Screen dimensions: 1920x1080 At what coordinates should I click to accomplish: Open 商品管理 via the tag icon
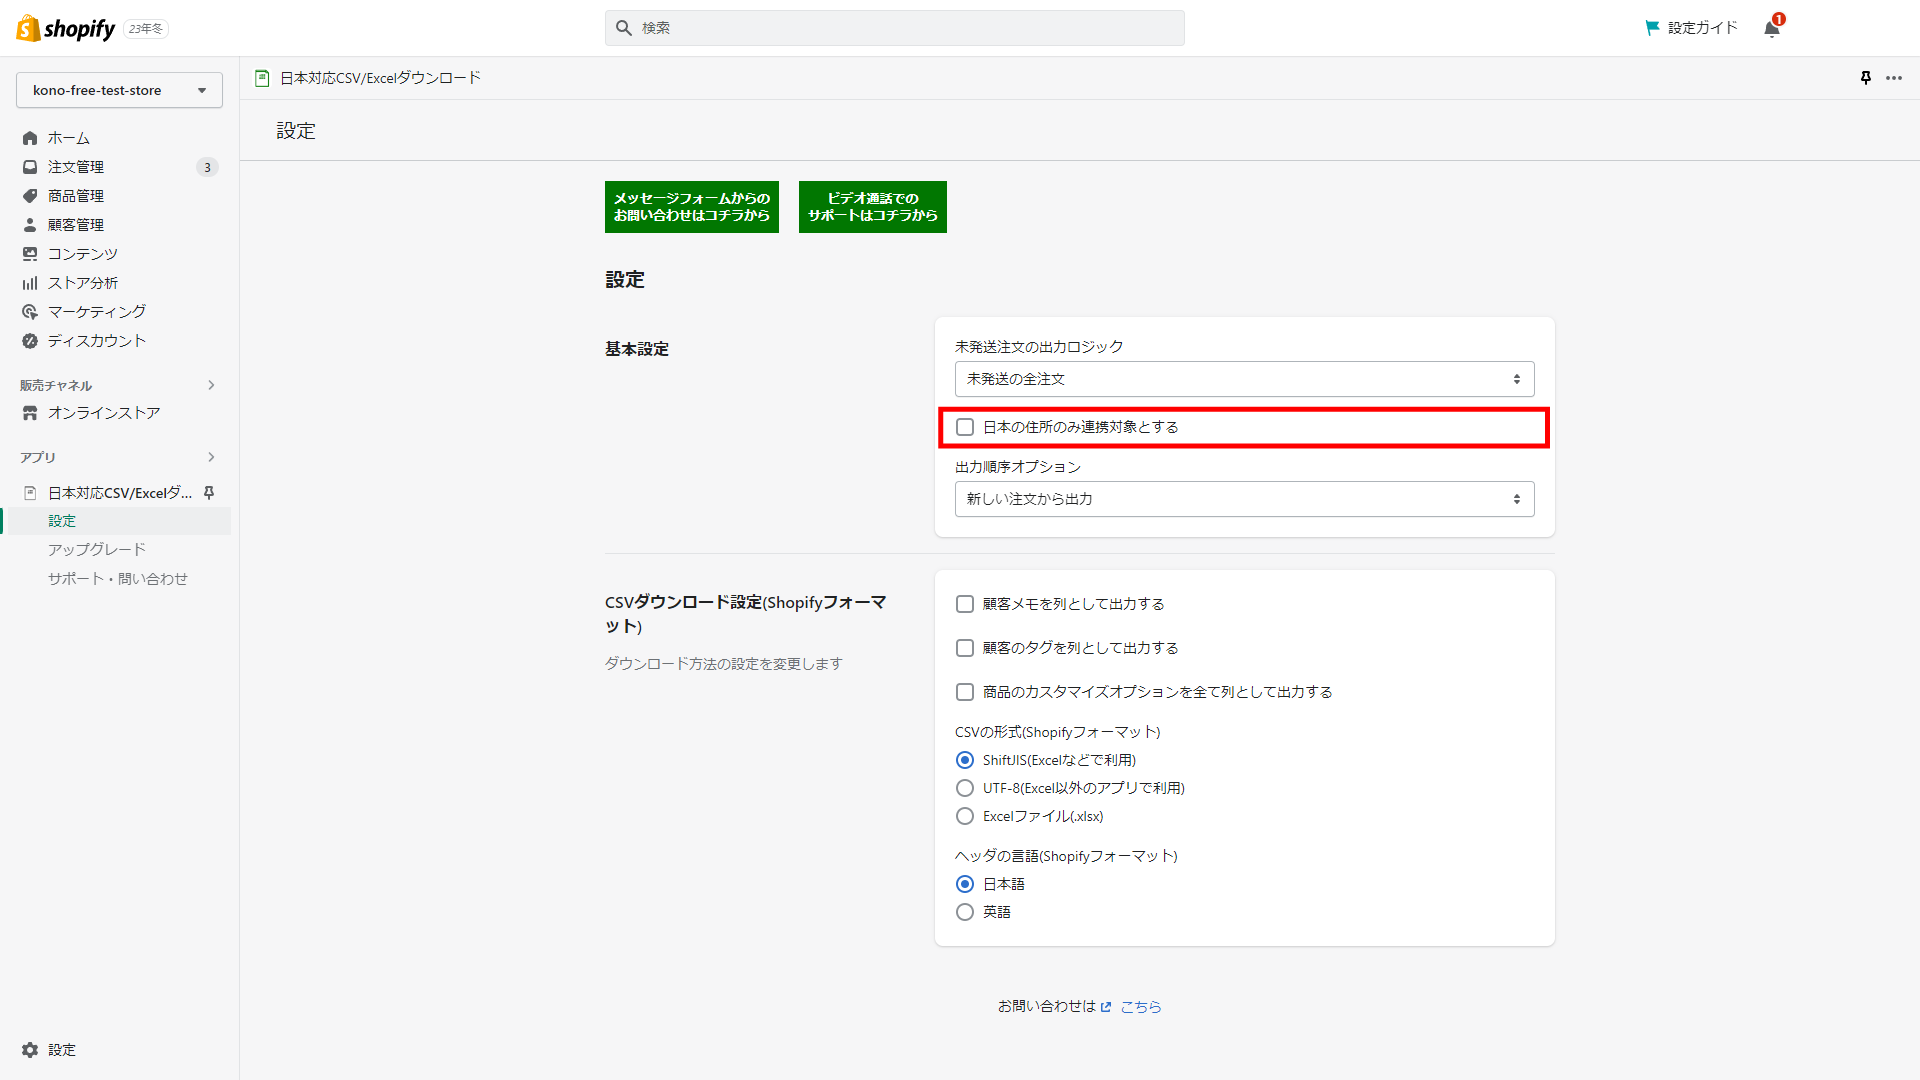point(30,196)
